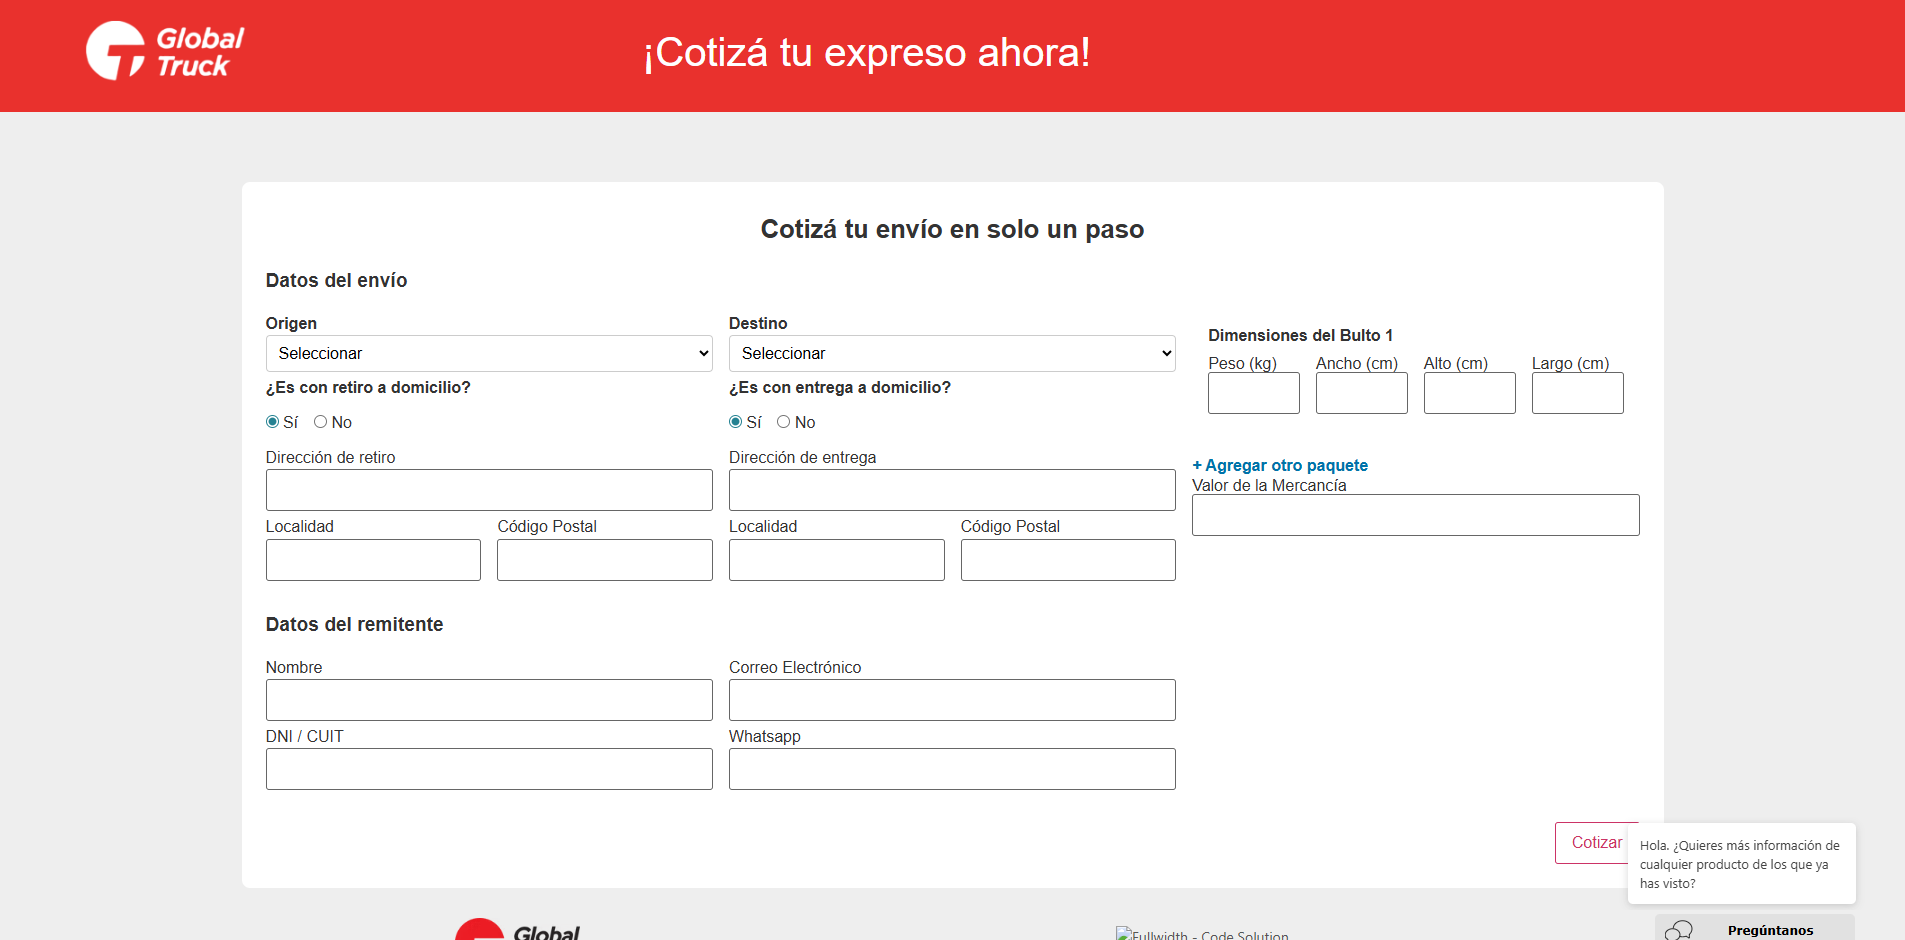Open the Pregúntanos chat widget

coord(1755,928)
